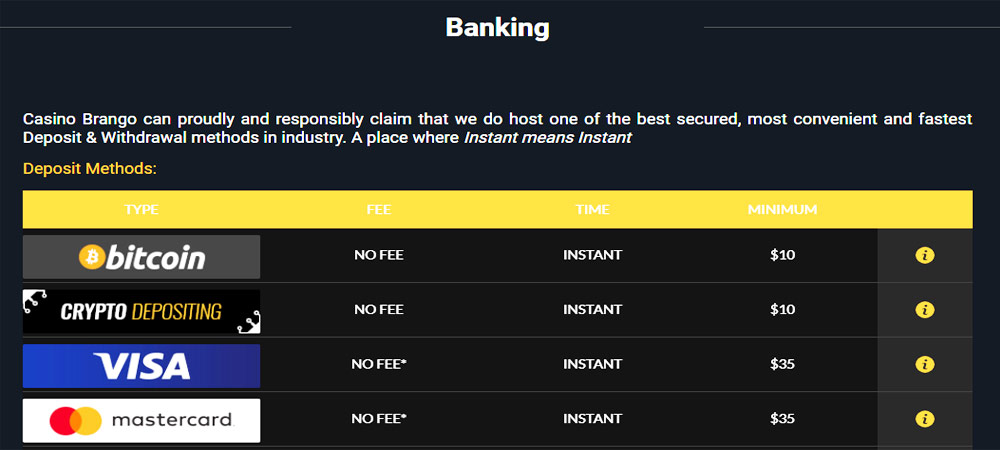
Task: Open the Mastercard row info icon
Action: pyautogui.click(x=924, y=419)
